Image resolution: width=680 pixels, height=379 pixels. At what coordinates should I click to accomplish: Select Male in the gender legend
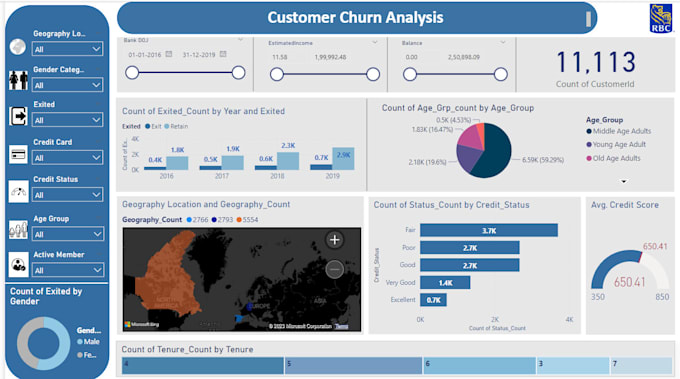[88, 342]
